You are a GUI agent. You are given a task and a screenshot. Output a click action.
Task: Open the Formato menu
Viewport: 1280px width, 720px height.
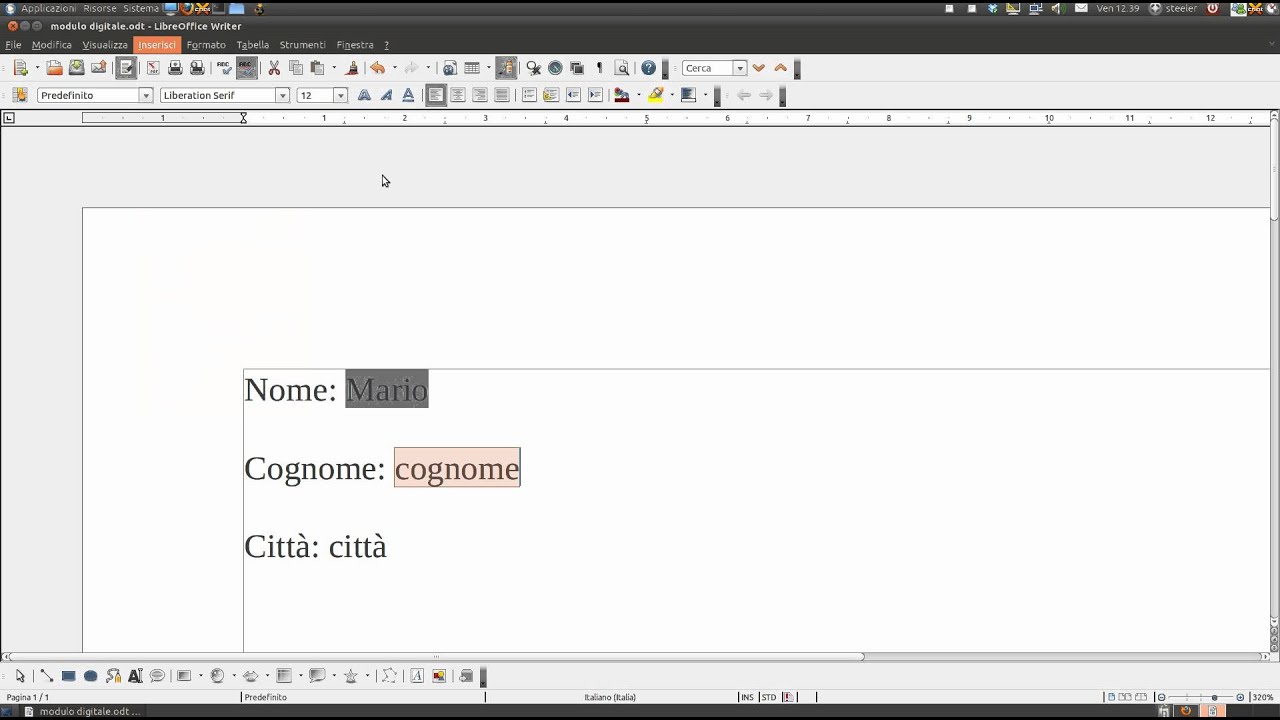[206, 45]
